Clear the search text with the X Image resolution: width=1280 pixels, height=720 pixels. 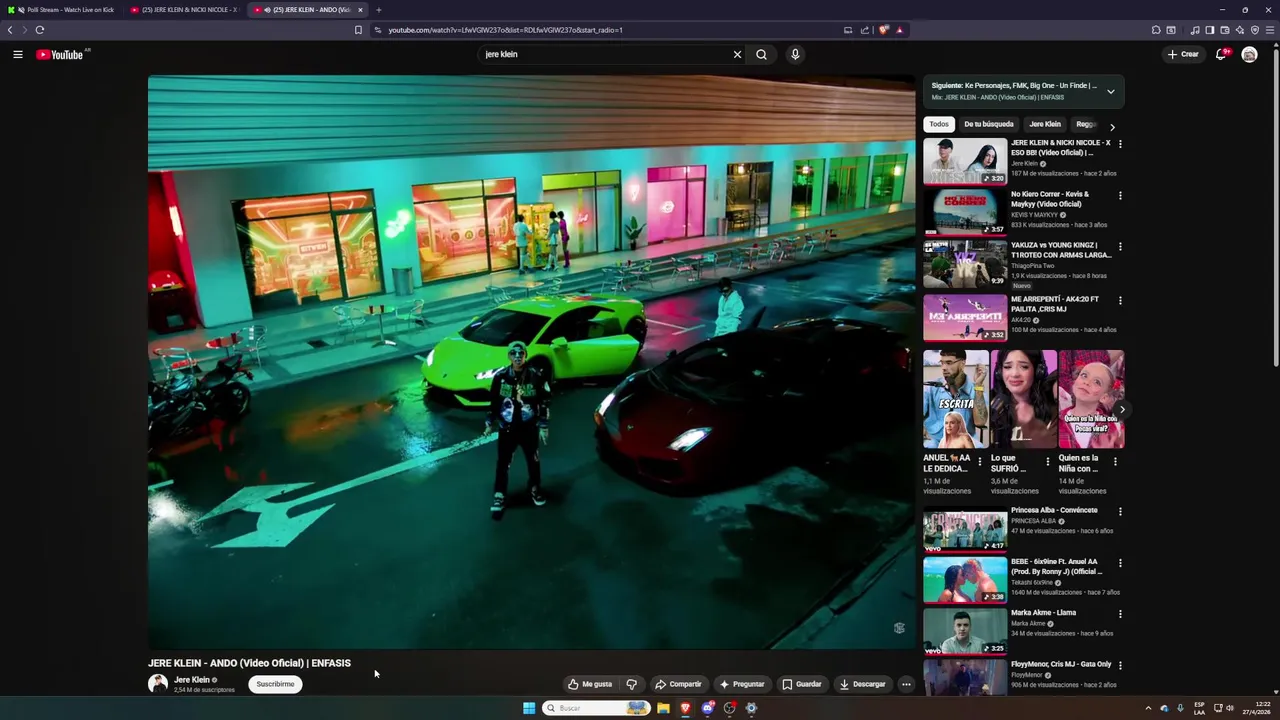(x=737, y=54)
